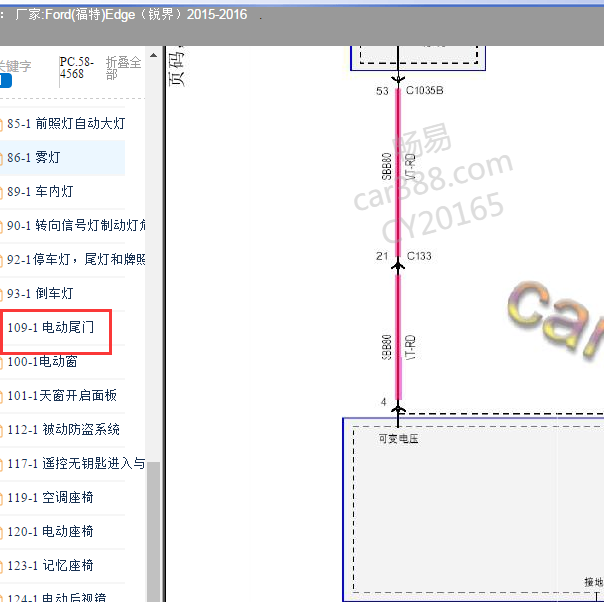Click document icon beside 86-1 雾灯
The height and width of the screenshot is (602, 604).
tap(1, 158)
